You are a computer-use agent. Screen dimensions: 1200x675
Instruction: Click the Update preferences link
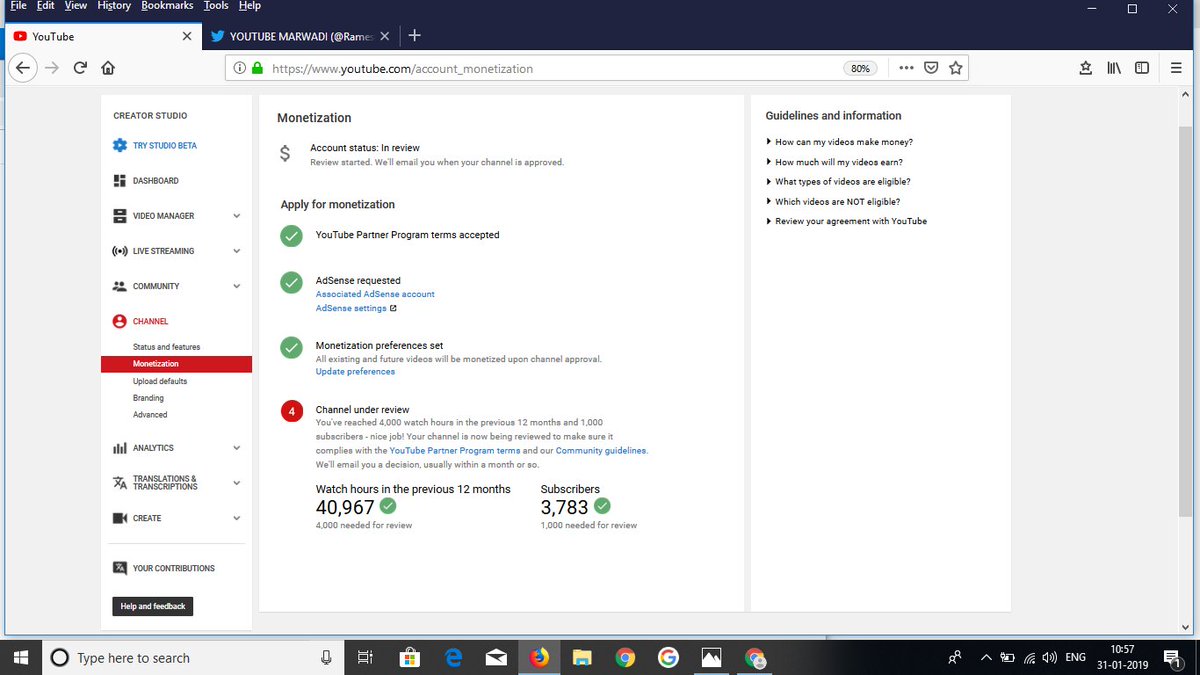(x=355, y=371)
